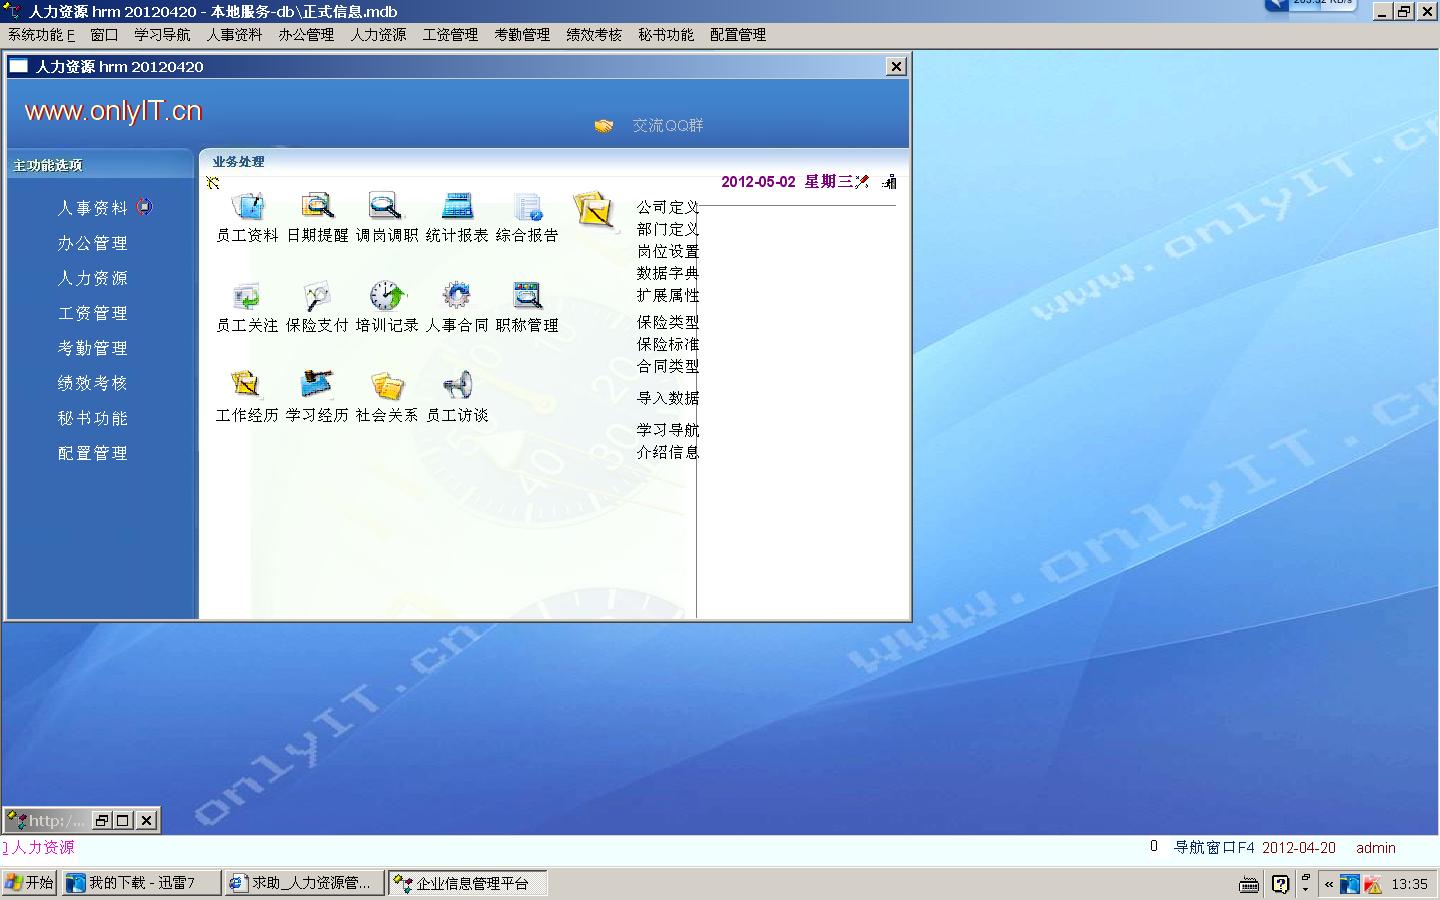This screenshot has width=1440, height=900.
Task: Open the 工资管理 menu in menu bar
Action: pyautogui.click(x=450, y=35)
